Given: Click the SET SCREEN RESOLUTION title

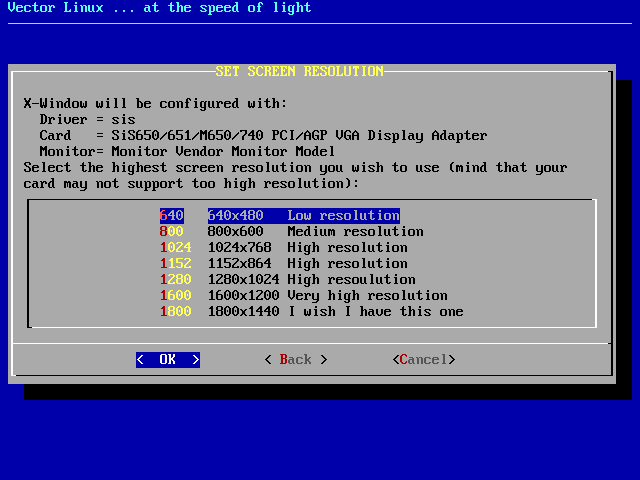Looking at the screenshot, I should click(x=299, y=71).
